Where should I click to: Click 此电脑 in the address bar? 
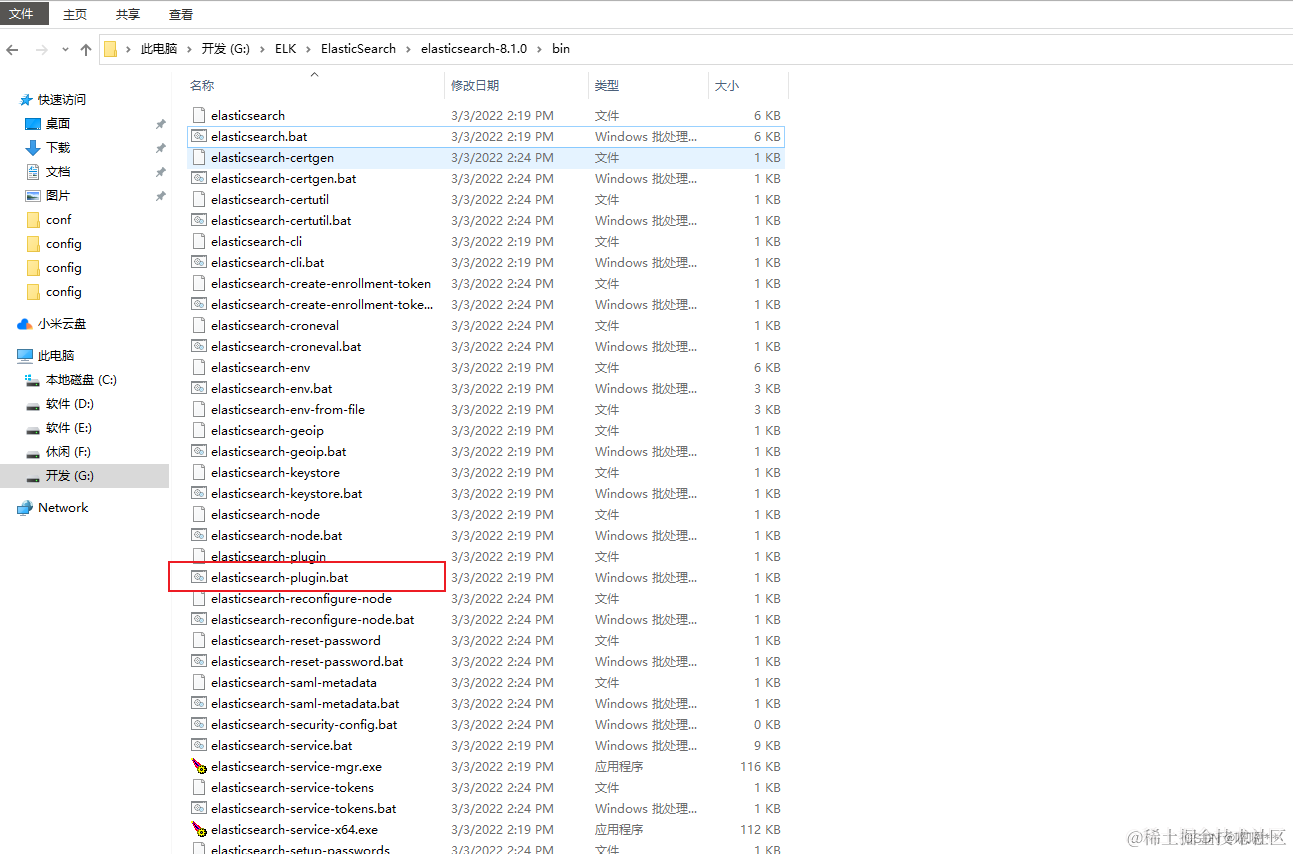(x=159, y=49)
